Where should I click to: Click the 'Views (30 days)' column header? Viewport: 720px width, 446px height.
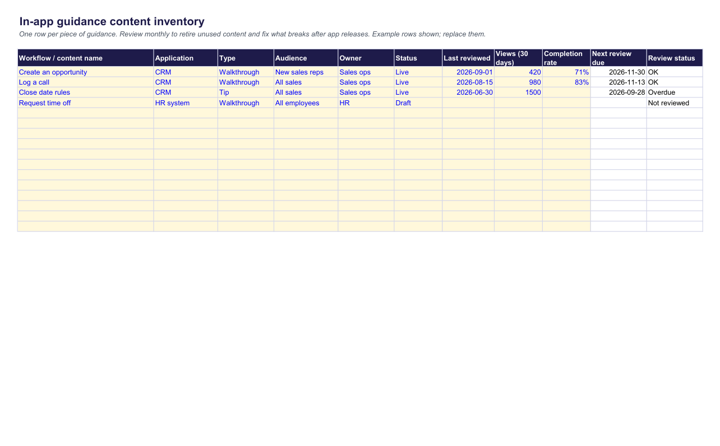click(x=518, y=58)
